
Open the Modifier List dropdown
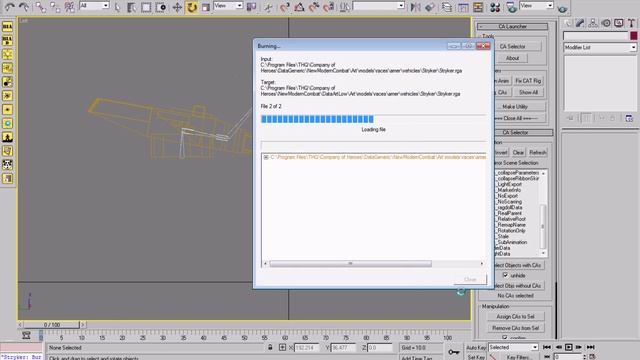click(600, 47)
